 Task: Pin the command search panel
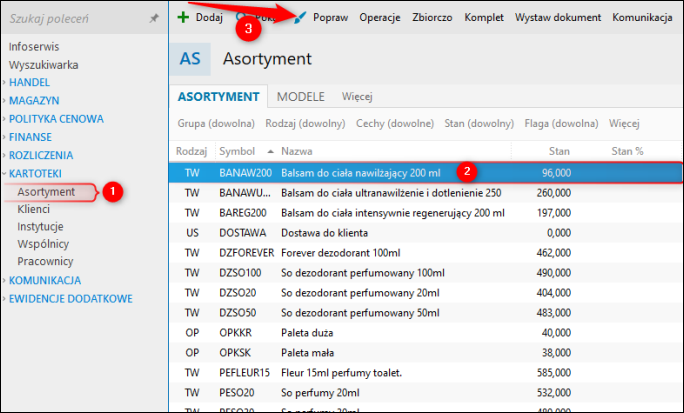pyautogui.click(x=154, y=18)
